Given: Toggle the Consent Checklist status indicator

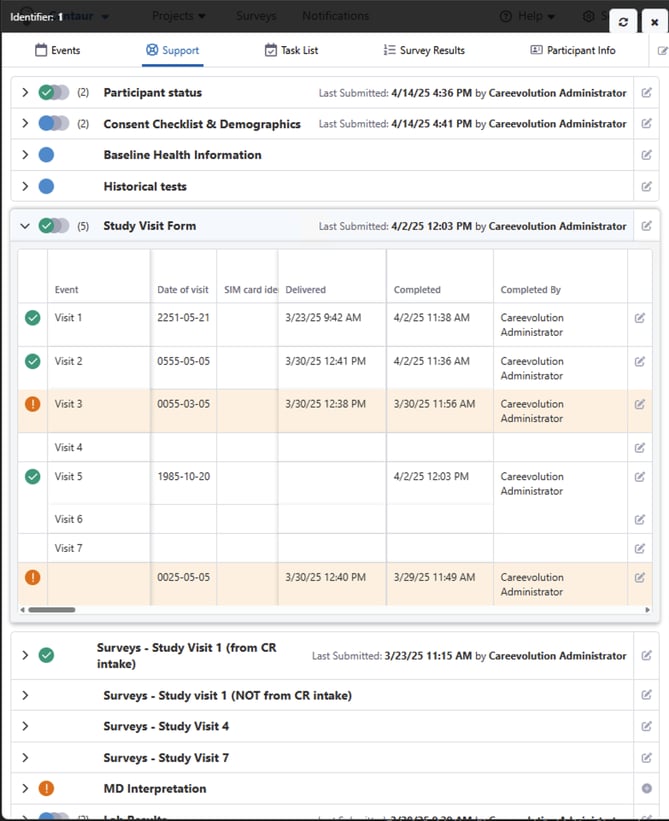Looking at the screenshot, I should (x=54, y=124).
